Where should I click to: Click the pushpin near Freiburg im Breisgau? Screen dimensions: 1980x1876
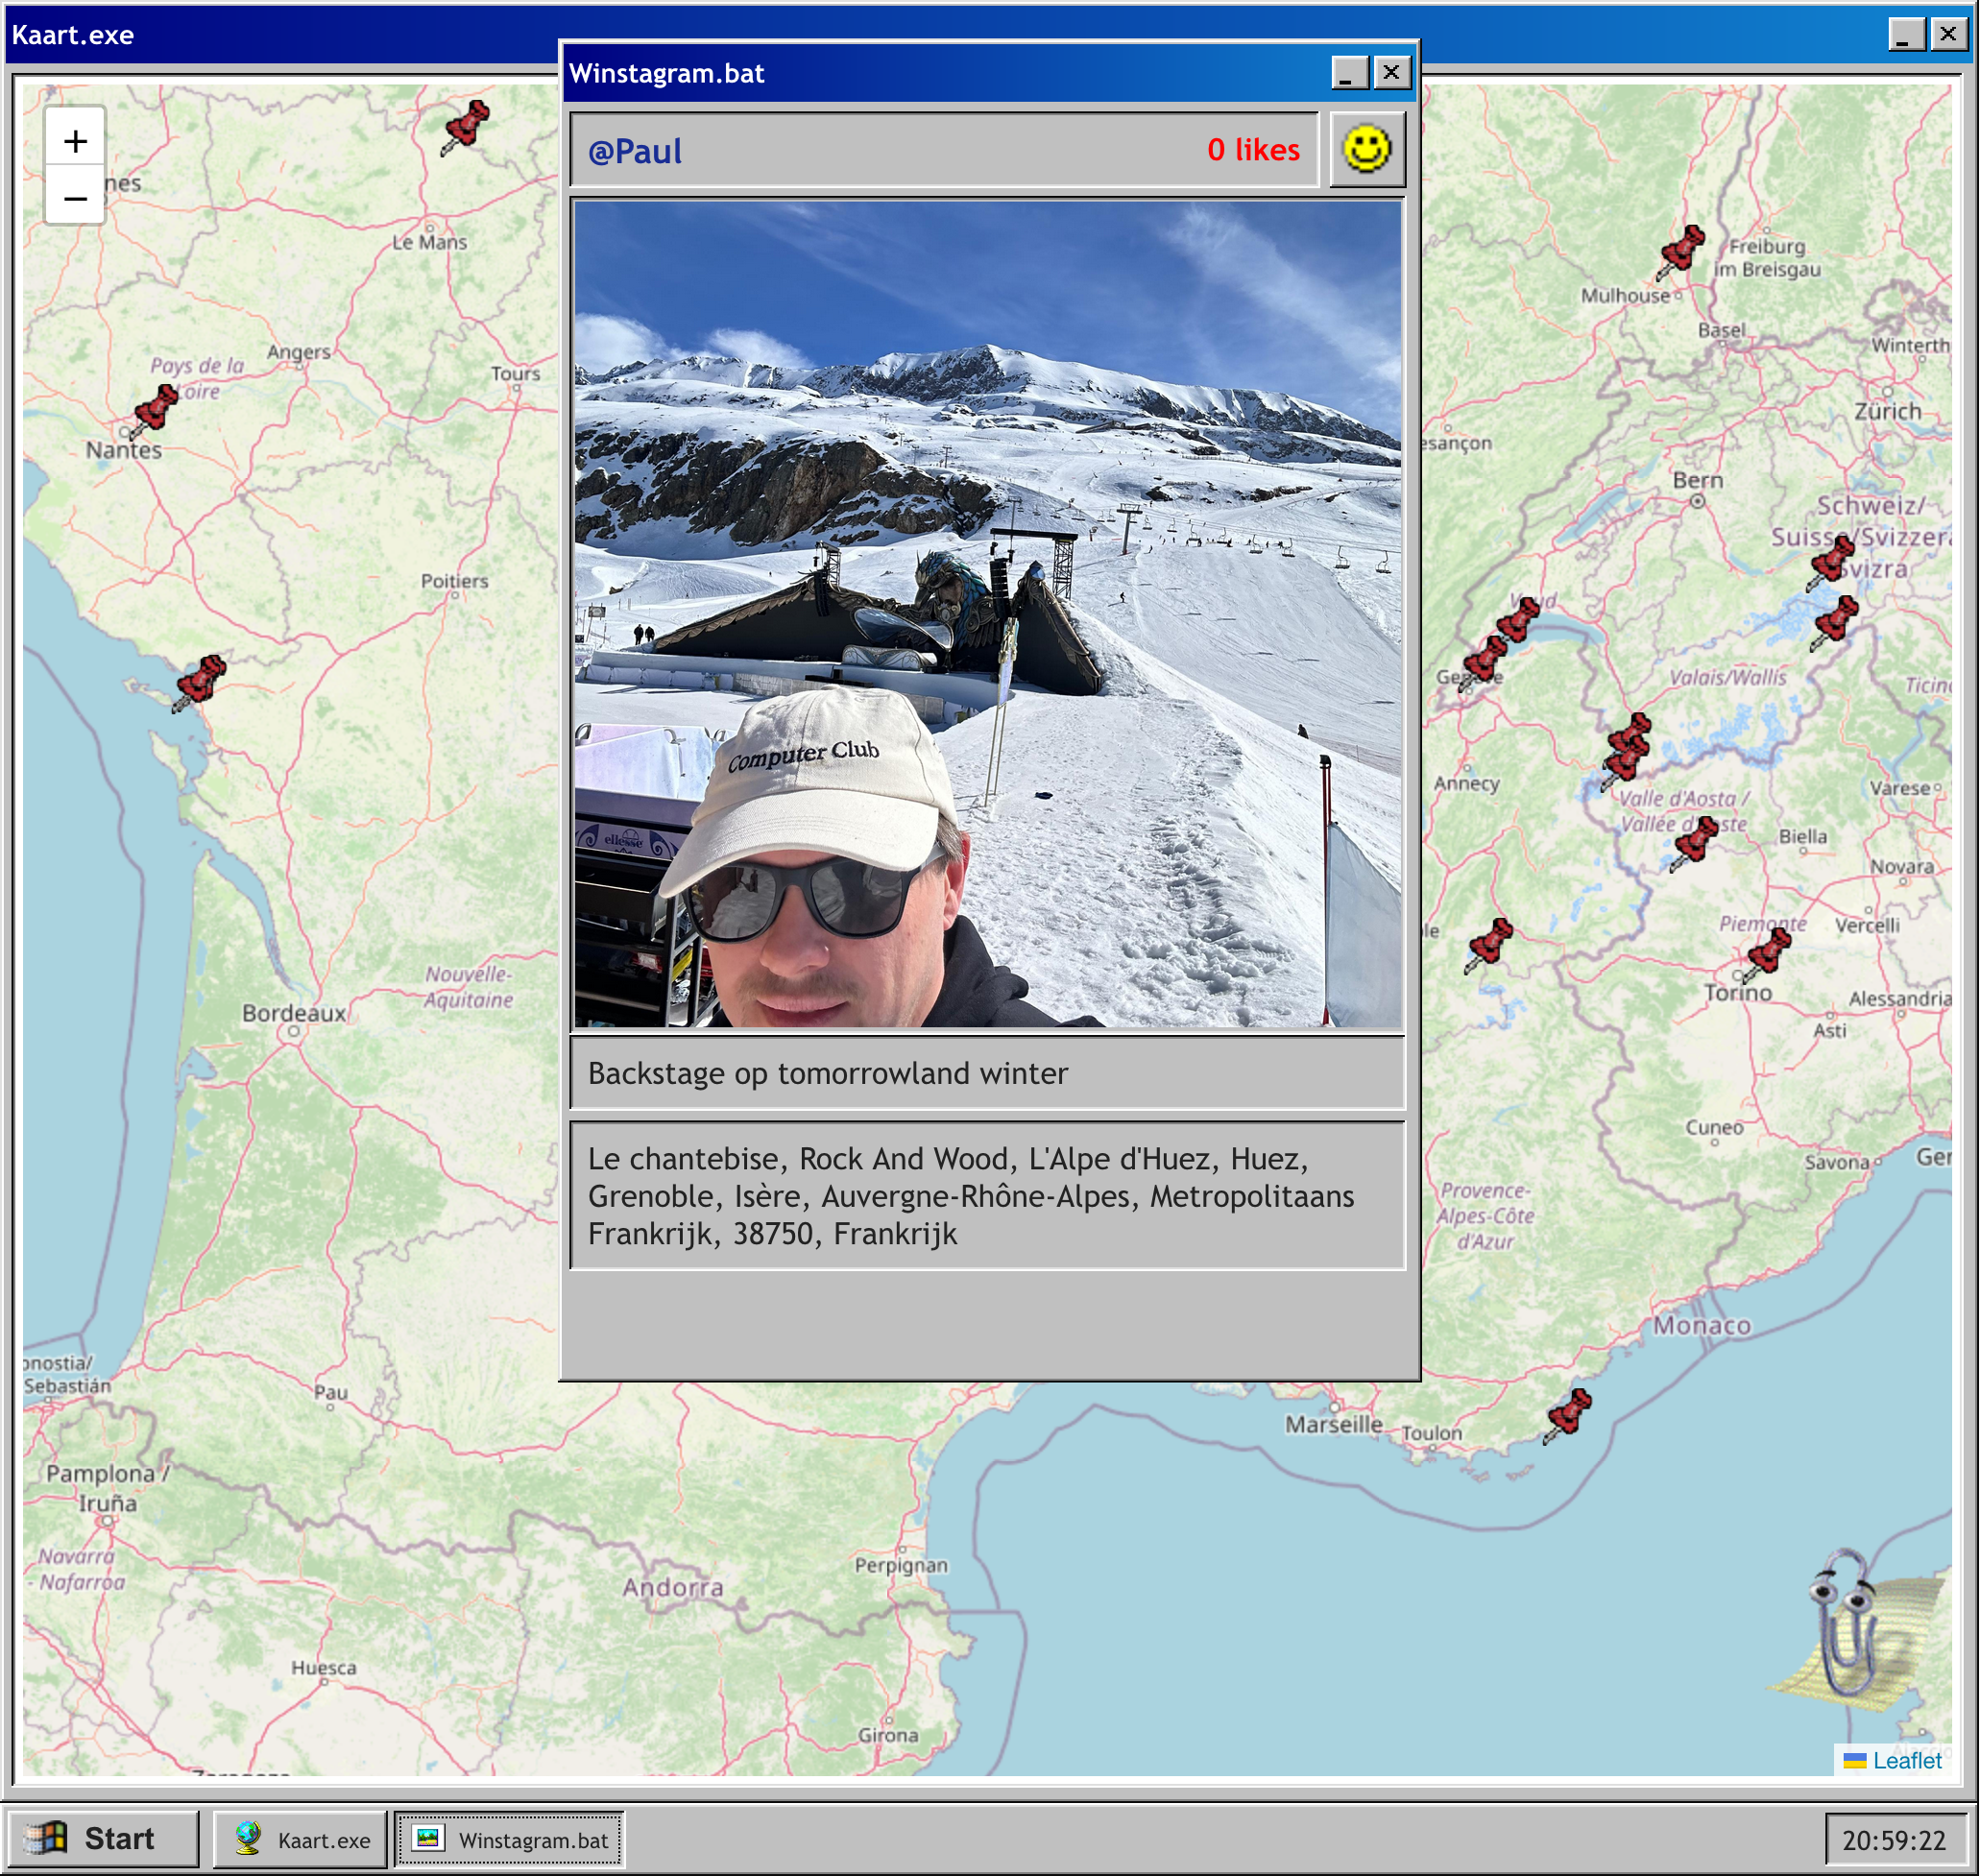1681,250
